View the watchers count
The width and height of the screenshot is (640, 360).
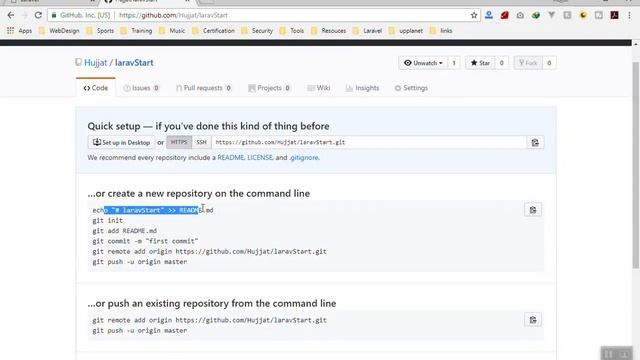(x=453, y=63)
